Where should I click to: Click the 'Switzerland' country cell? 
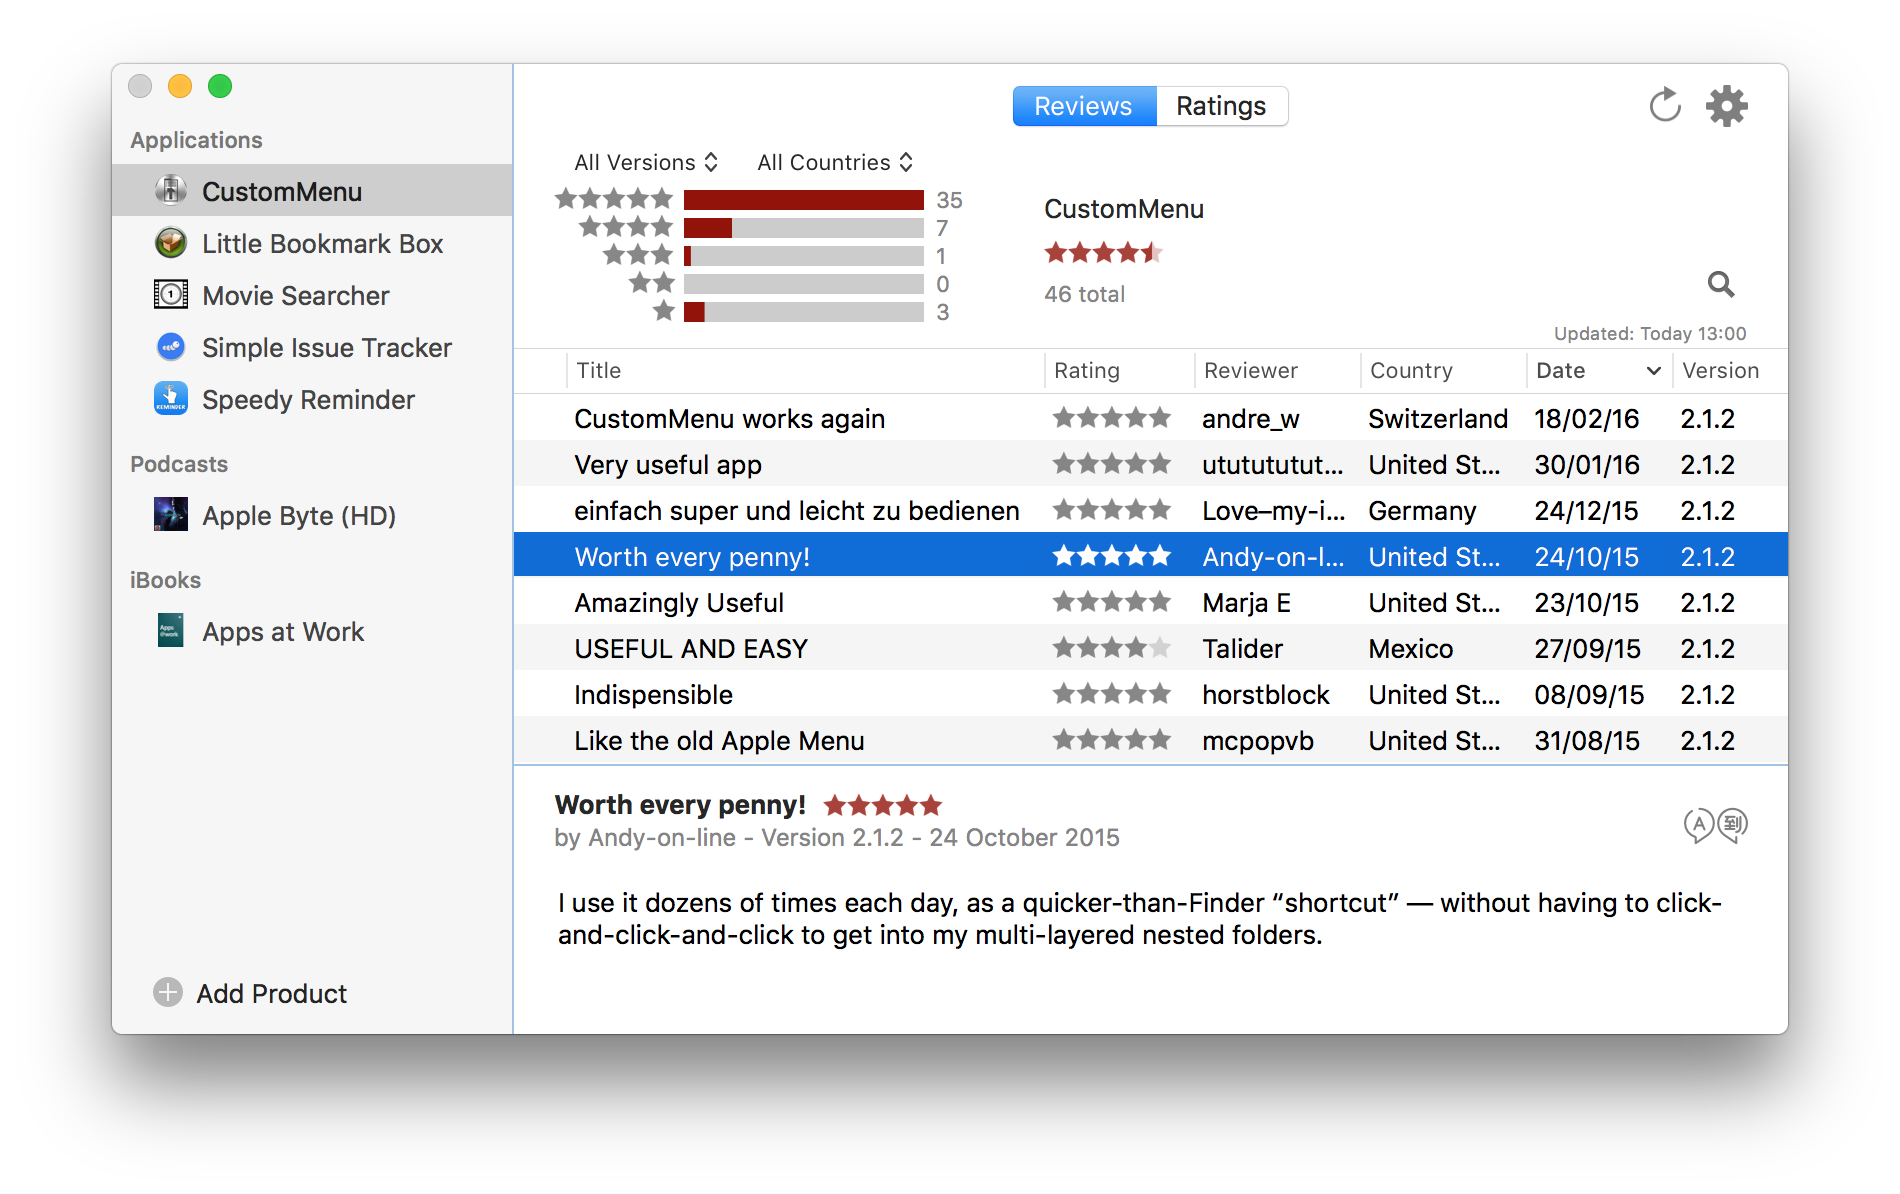(x=1438, y=419)
